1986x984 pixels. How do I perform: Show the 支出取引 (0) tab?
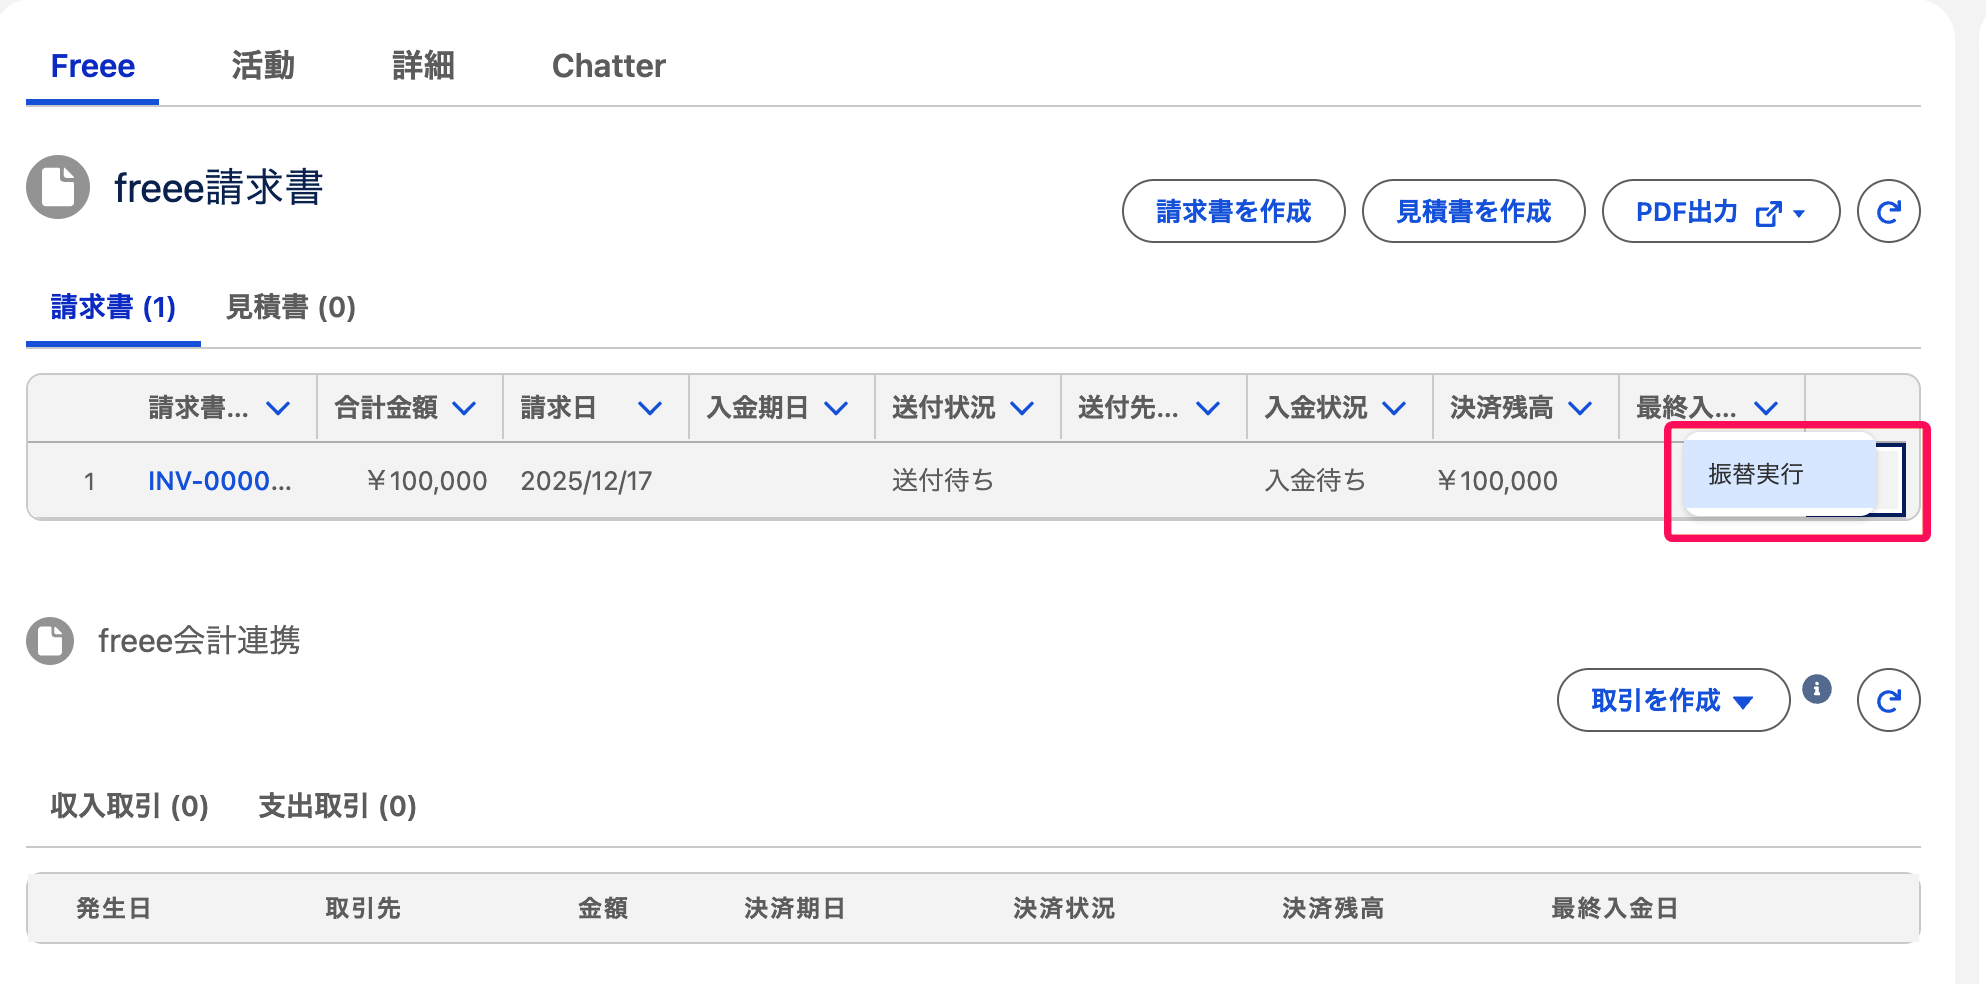click(x=337, y=806)
